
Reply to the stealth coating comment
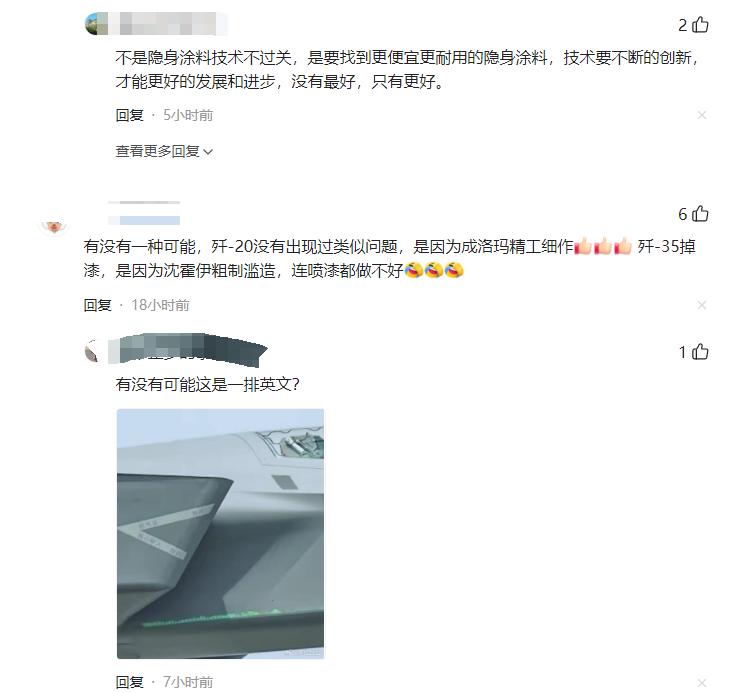pyautogui.click(x=129, y=115)
